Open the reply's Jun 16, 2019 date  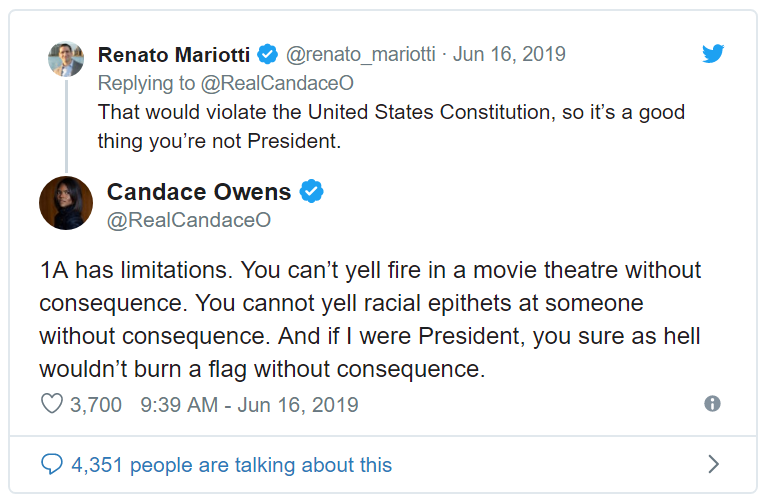tap(509, 54)
